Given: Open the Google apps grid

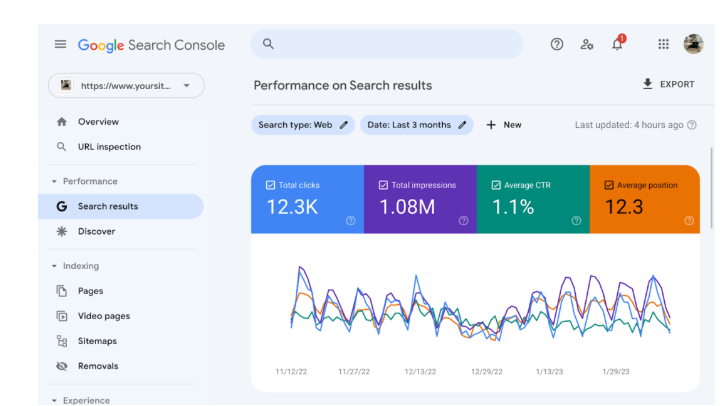Looking at the screenshot, I should tap(663, 44).
